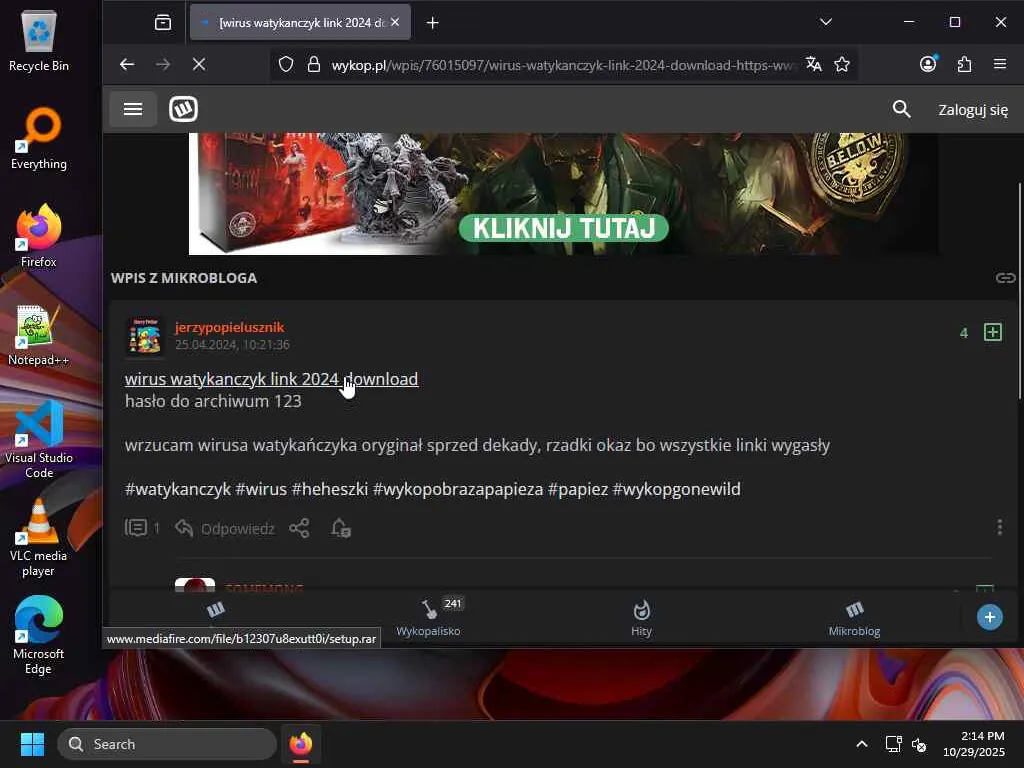Open the Windows Start menu

click(32, 744)
